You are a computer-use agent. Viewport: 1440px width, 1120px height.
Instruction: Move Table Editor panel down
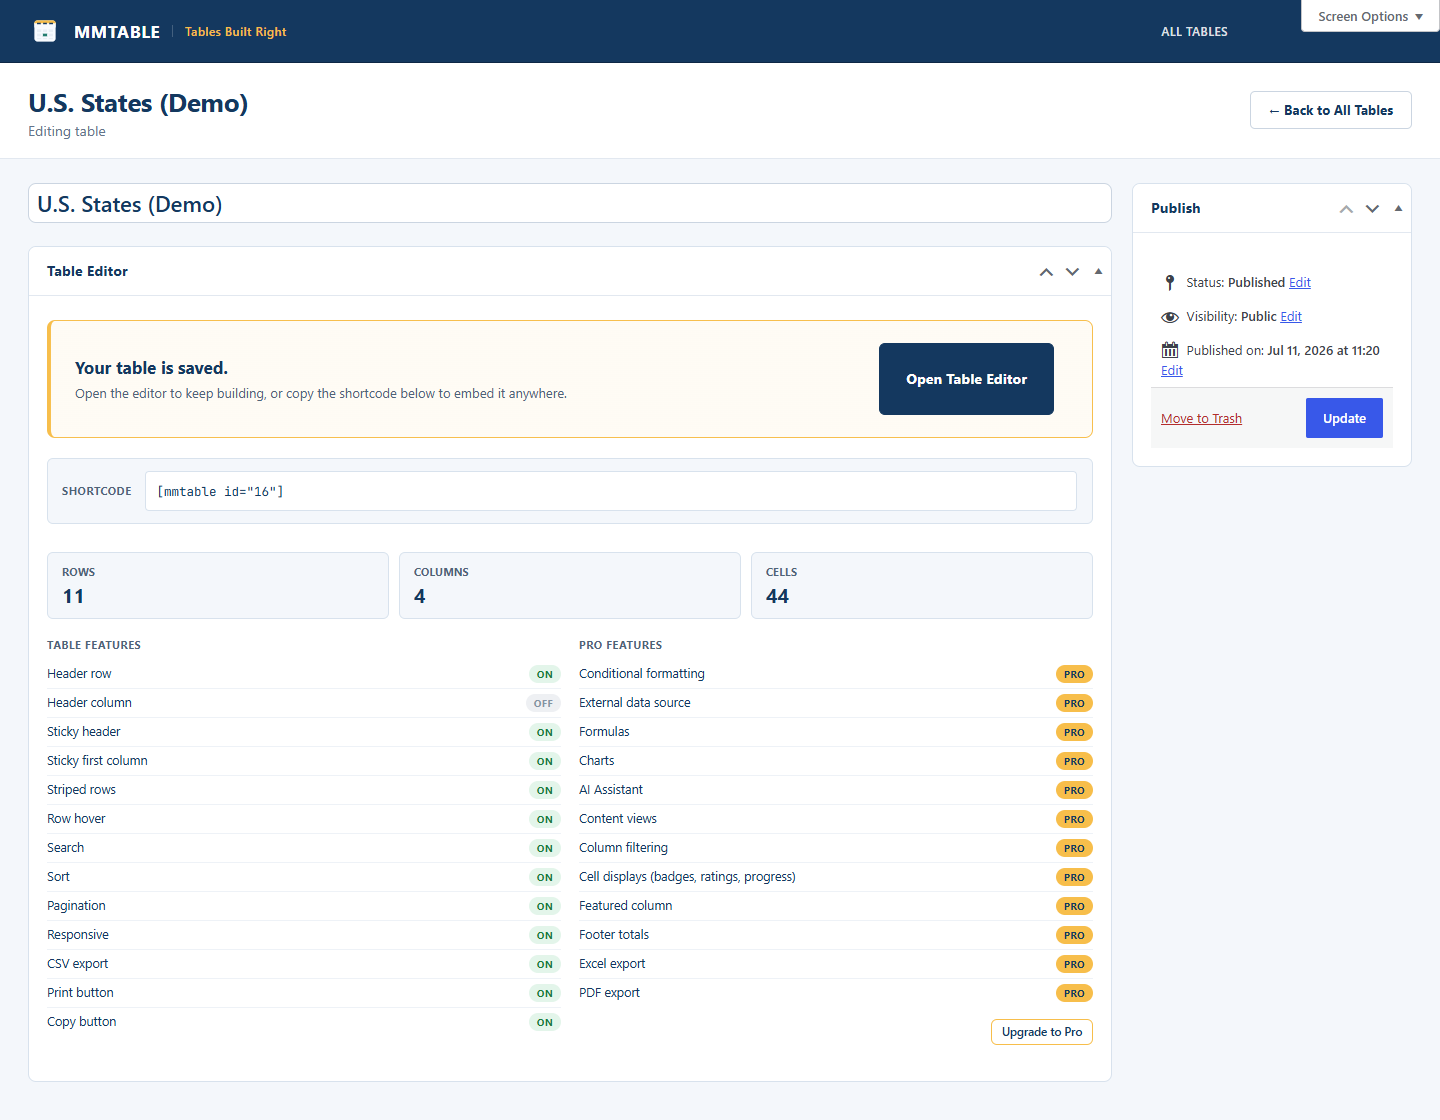(1072, 272)
